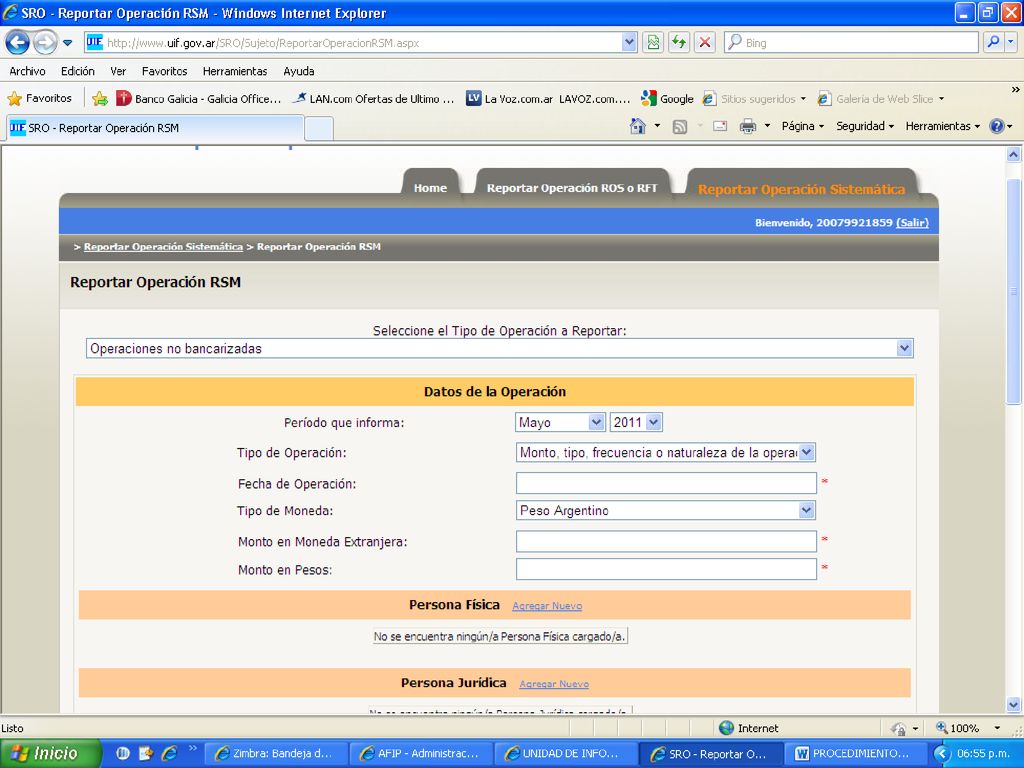
Task: Click Internet Explorer quick launch icon
Action: 169,753
